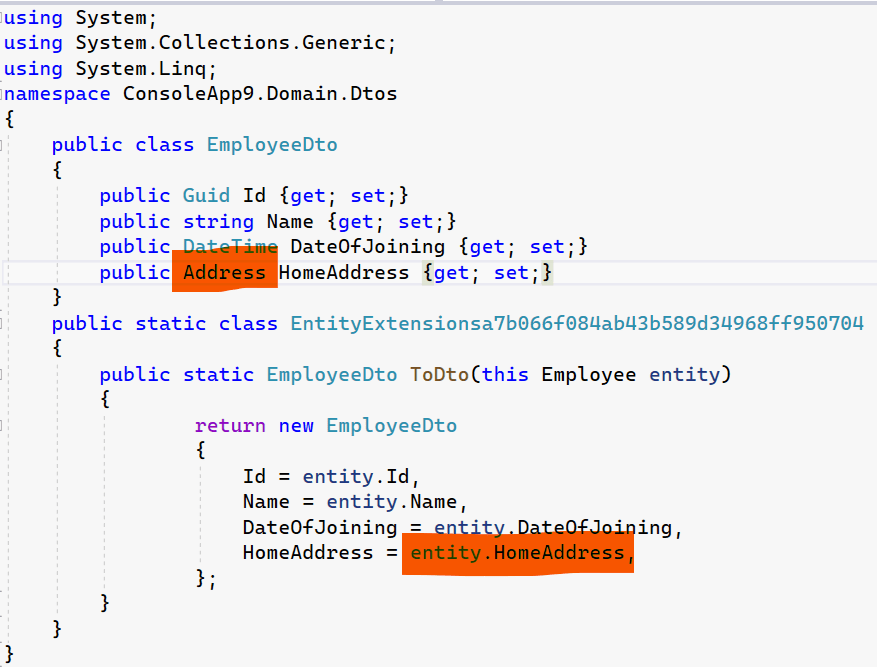877x667 pixels.
Task: Click the return keyword
Action: [x=230, y=426]
